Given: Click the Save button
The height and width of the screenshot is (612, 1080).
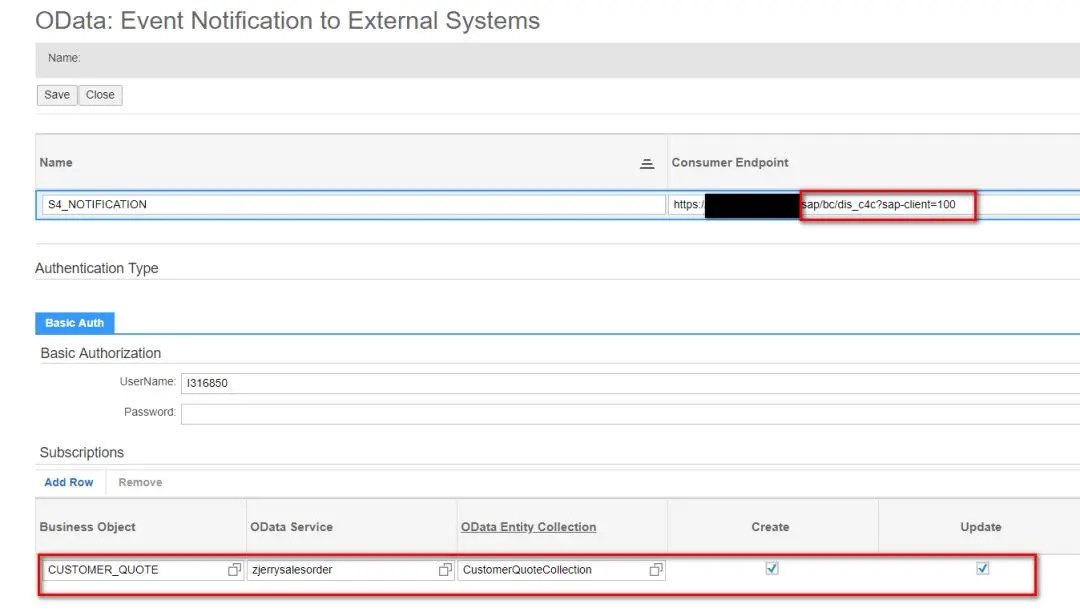Looking at the screenshot, I should click(x=56, y=95).
